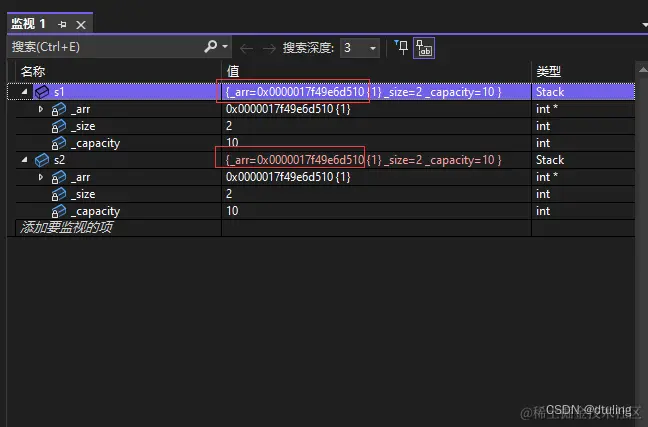Click the s2 object cube icon
Screen dimensions: 648x427
pyautogui.click(x=42, y=160)
